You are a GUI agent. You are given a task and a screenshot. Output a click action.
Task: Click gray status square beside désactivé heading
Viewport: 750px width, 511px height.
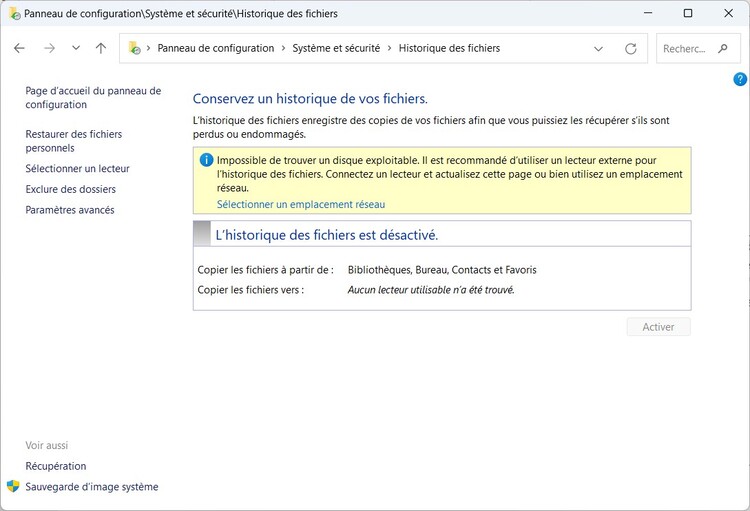tap(202, 233)
